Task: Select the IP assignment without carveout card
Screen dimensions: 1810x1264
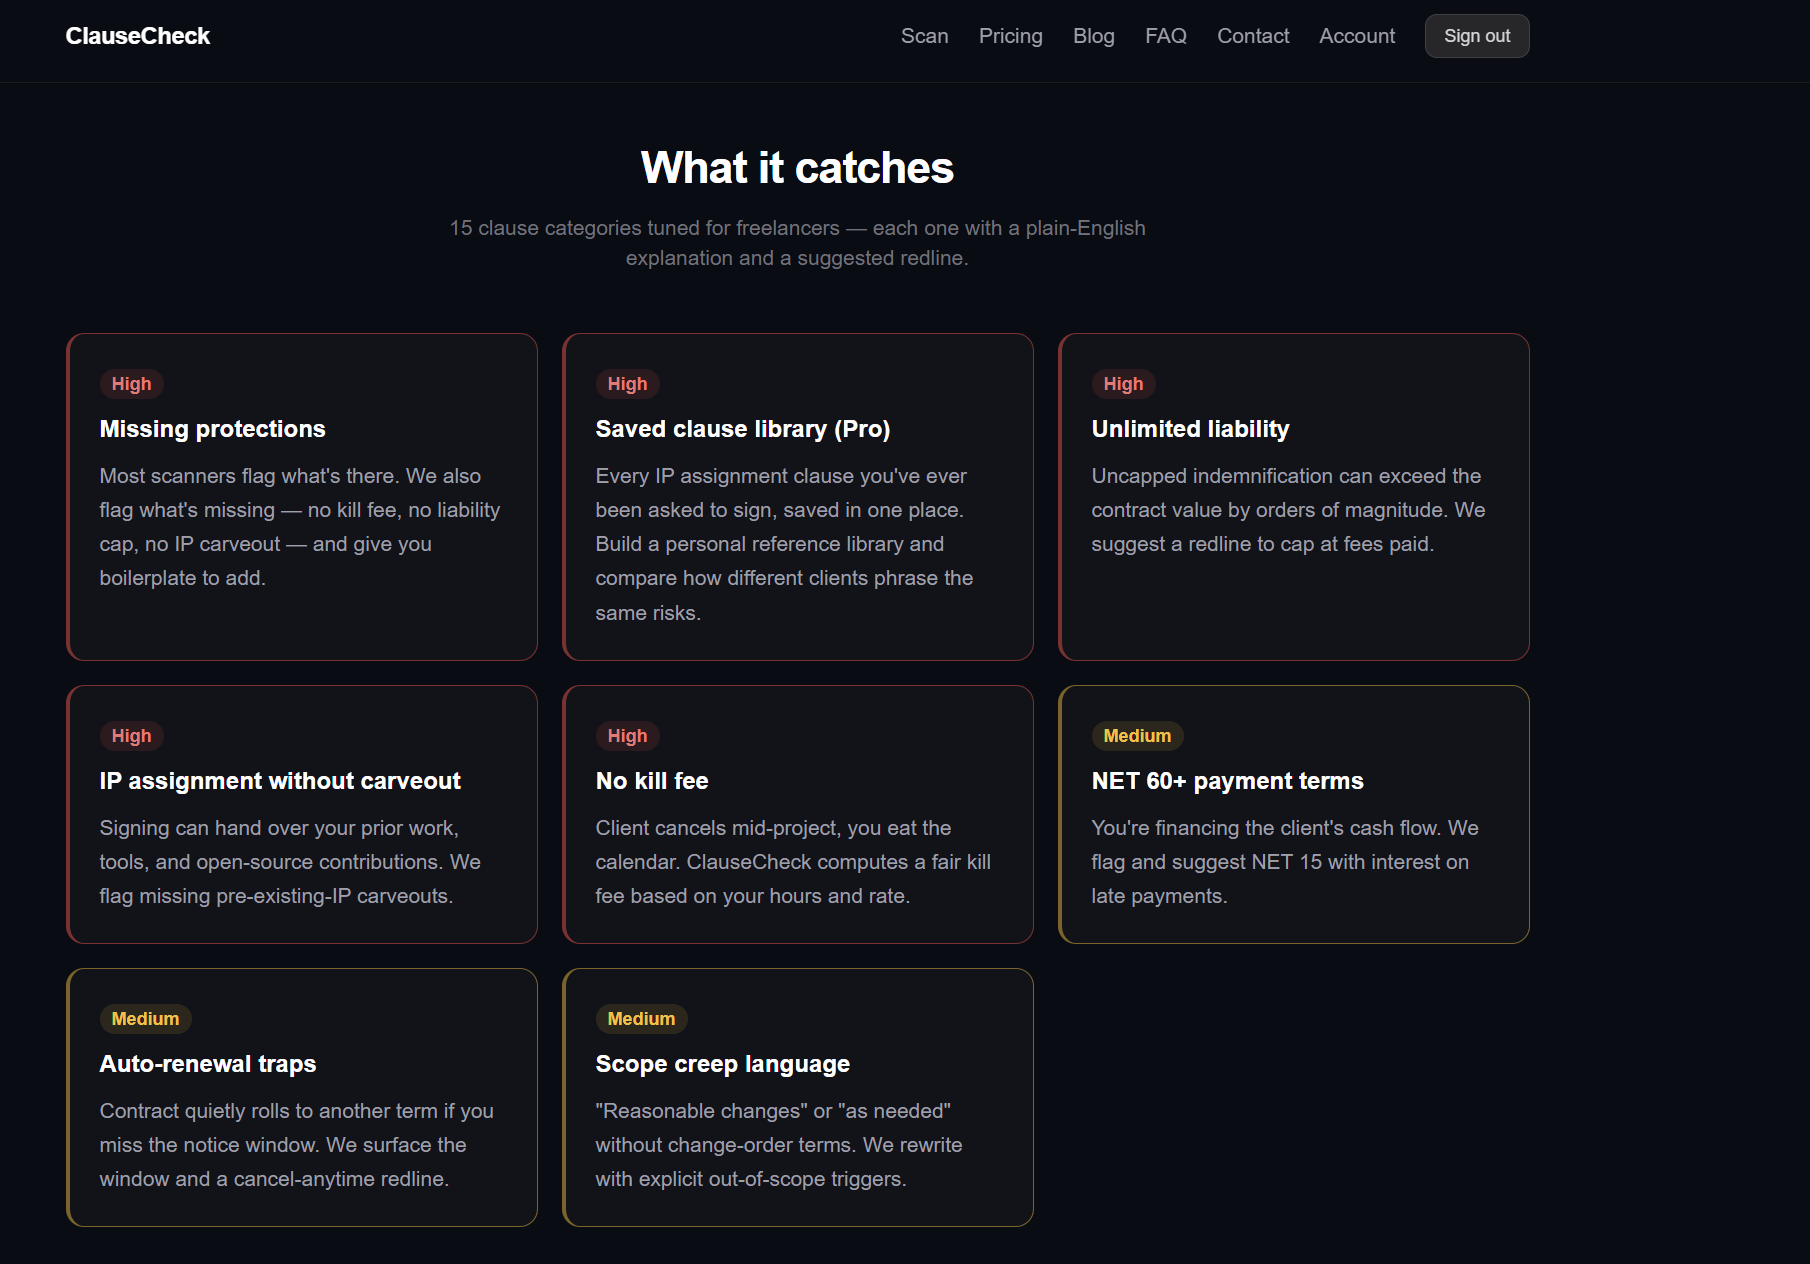Action: pos(302,815)
